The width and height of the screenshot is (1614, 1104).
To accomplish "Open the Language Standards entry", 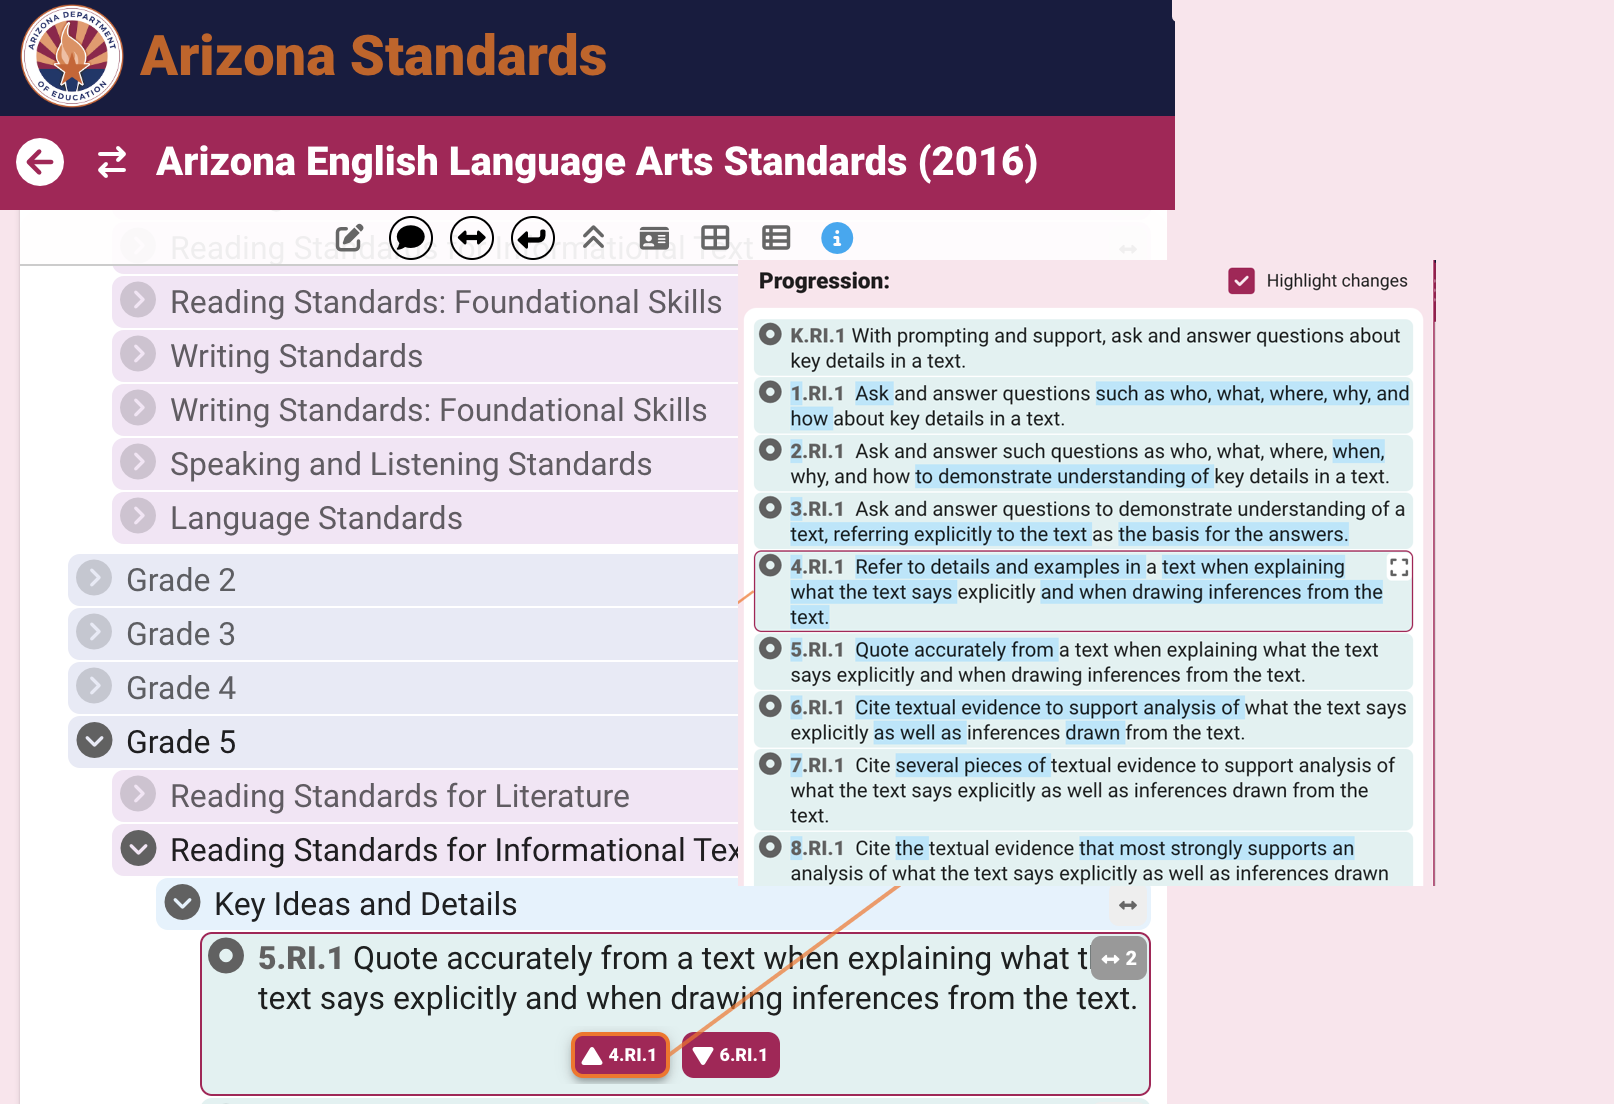I will click(137, 517).
